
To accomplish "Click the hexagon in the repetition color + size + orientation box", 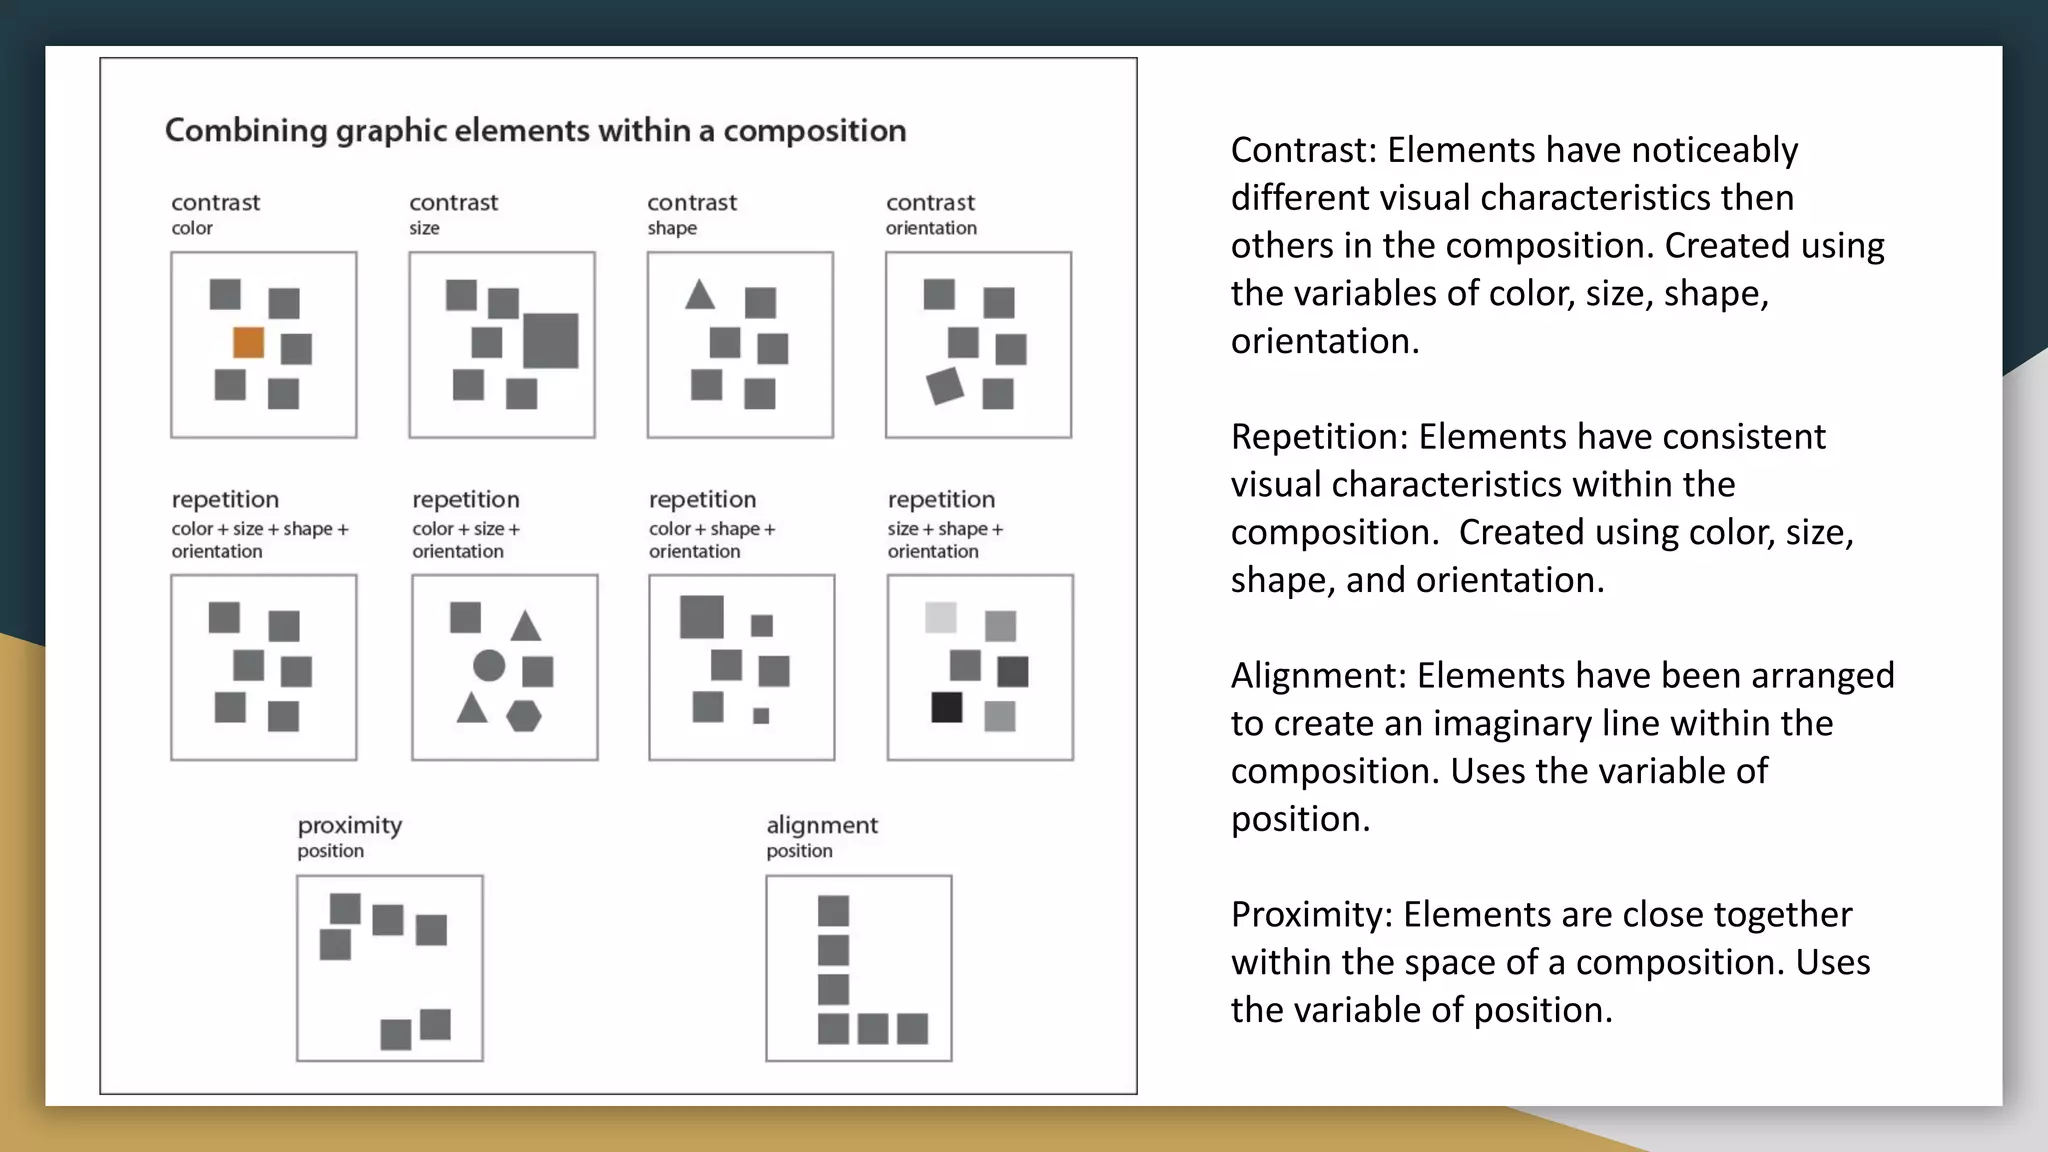I will click(x=524, y=716).
